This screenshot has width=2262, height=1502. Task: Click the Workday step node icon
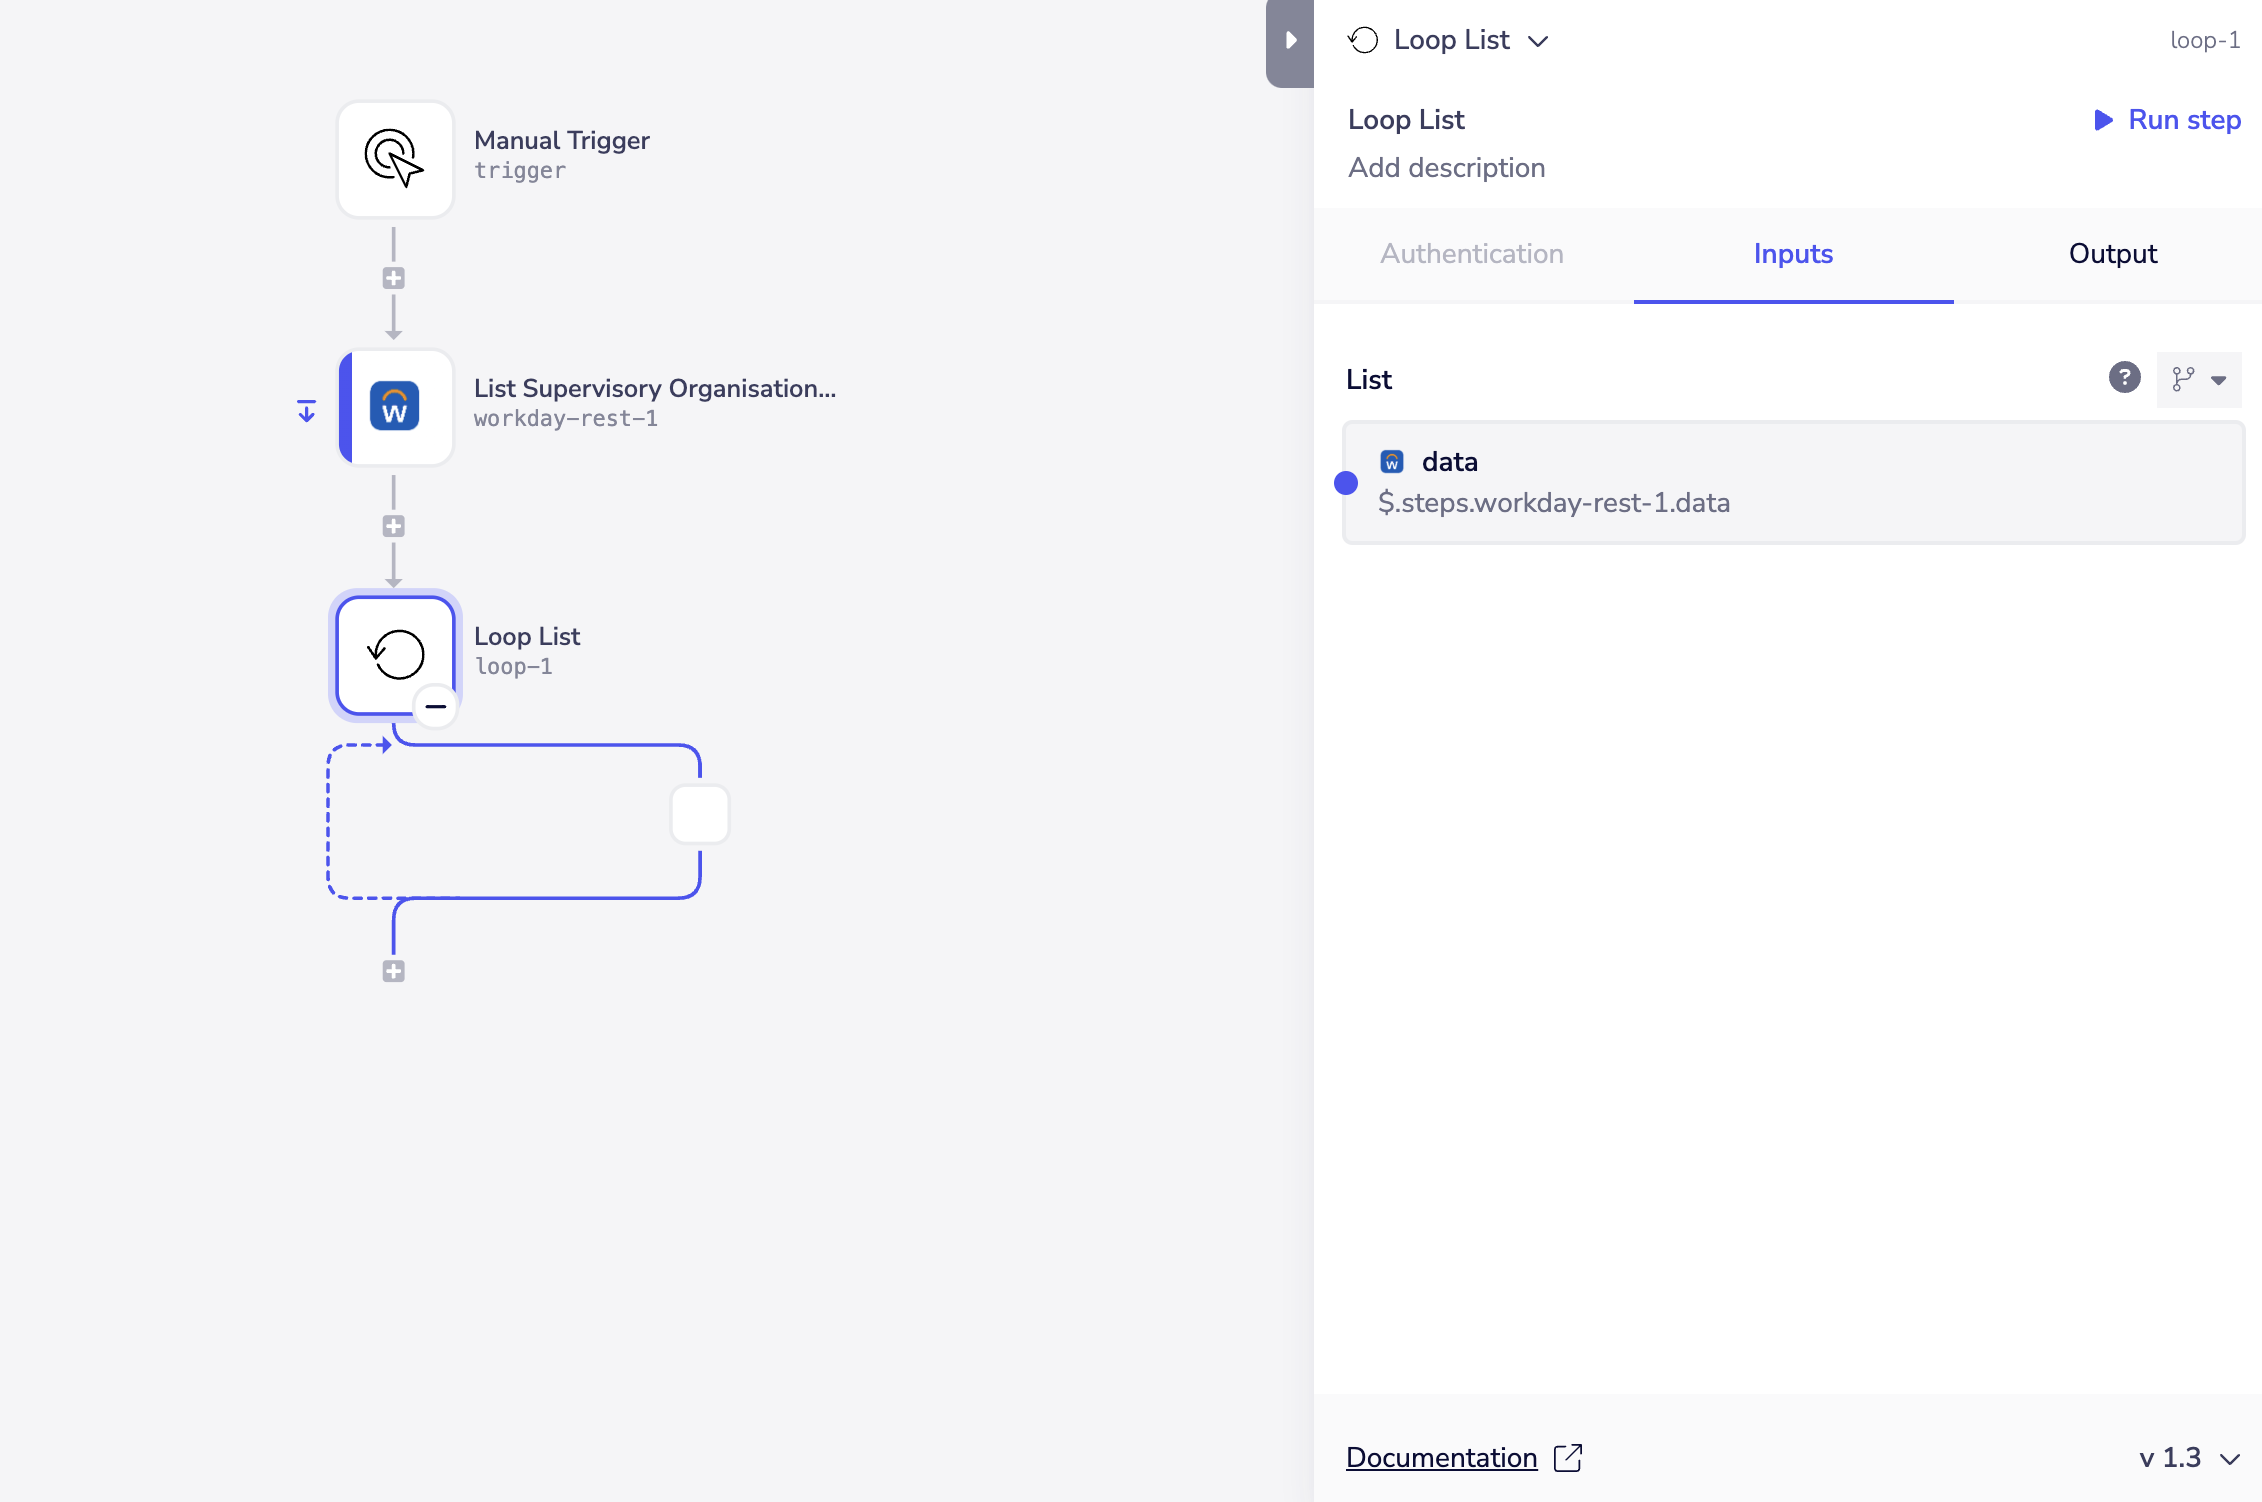pyautogui.click(x=395, y=407)
